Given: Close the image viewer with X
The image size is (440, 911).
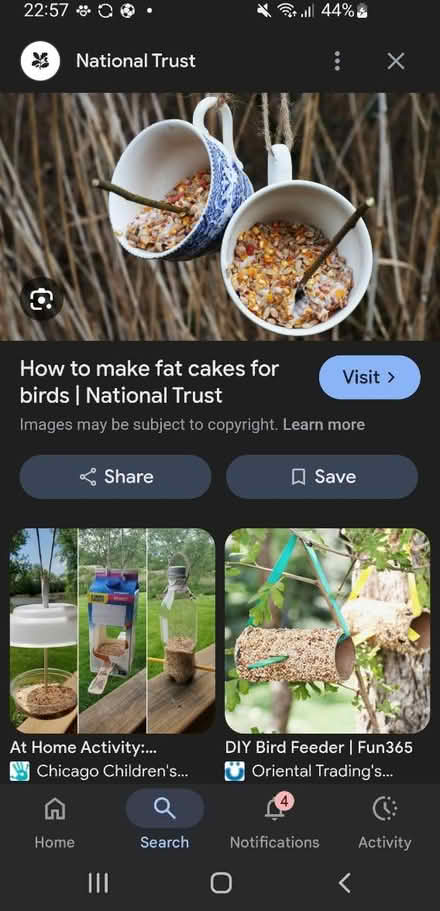Looking at the screenshot, I should [396, 61].
